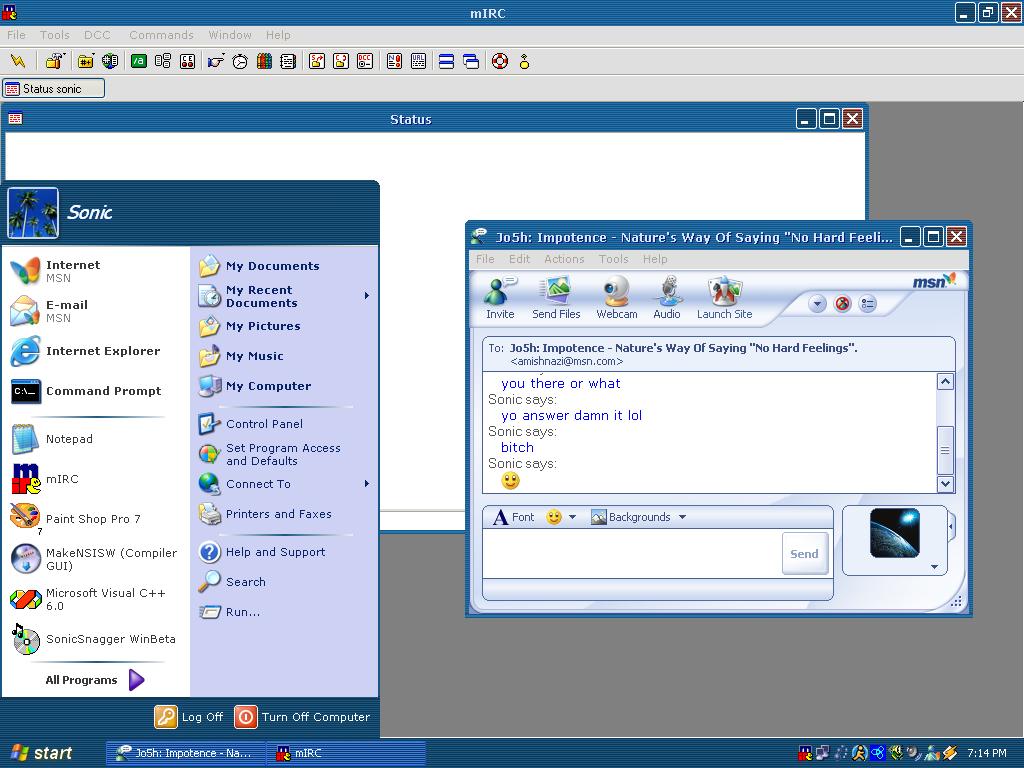
Task: Click the mIRC Connect lightning bolt icon
Action: click(x=18, y=61)
